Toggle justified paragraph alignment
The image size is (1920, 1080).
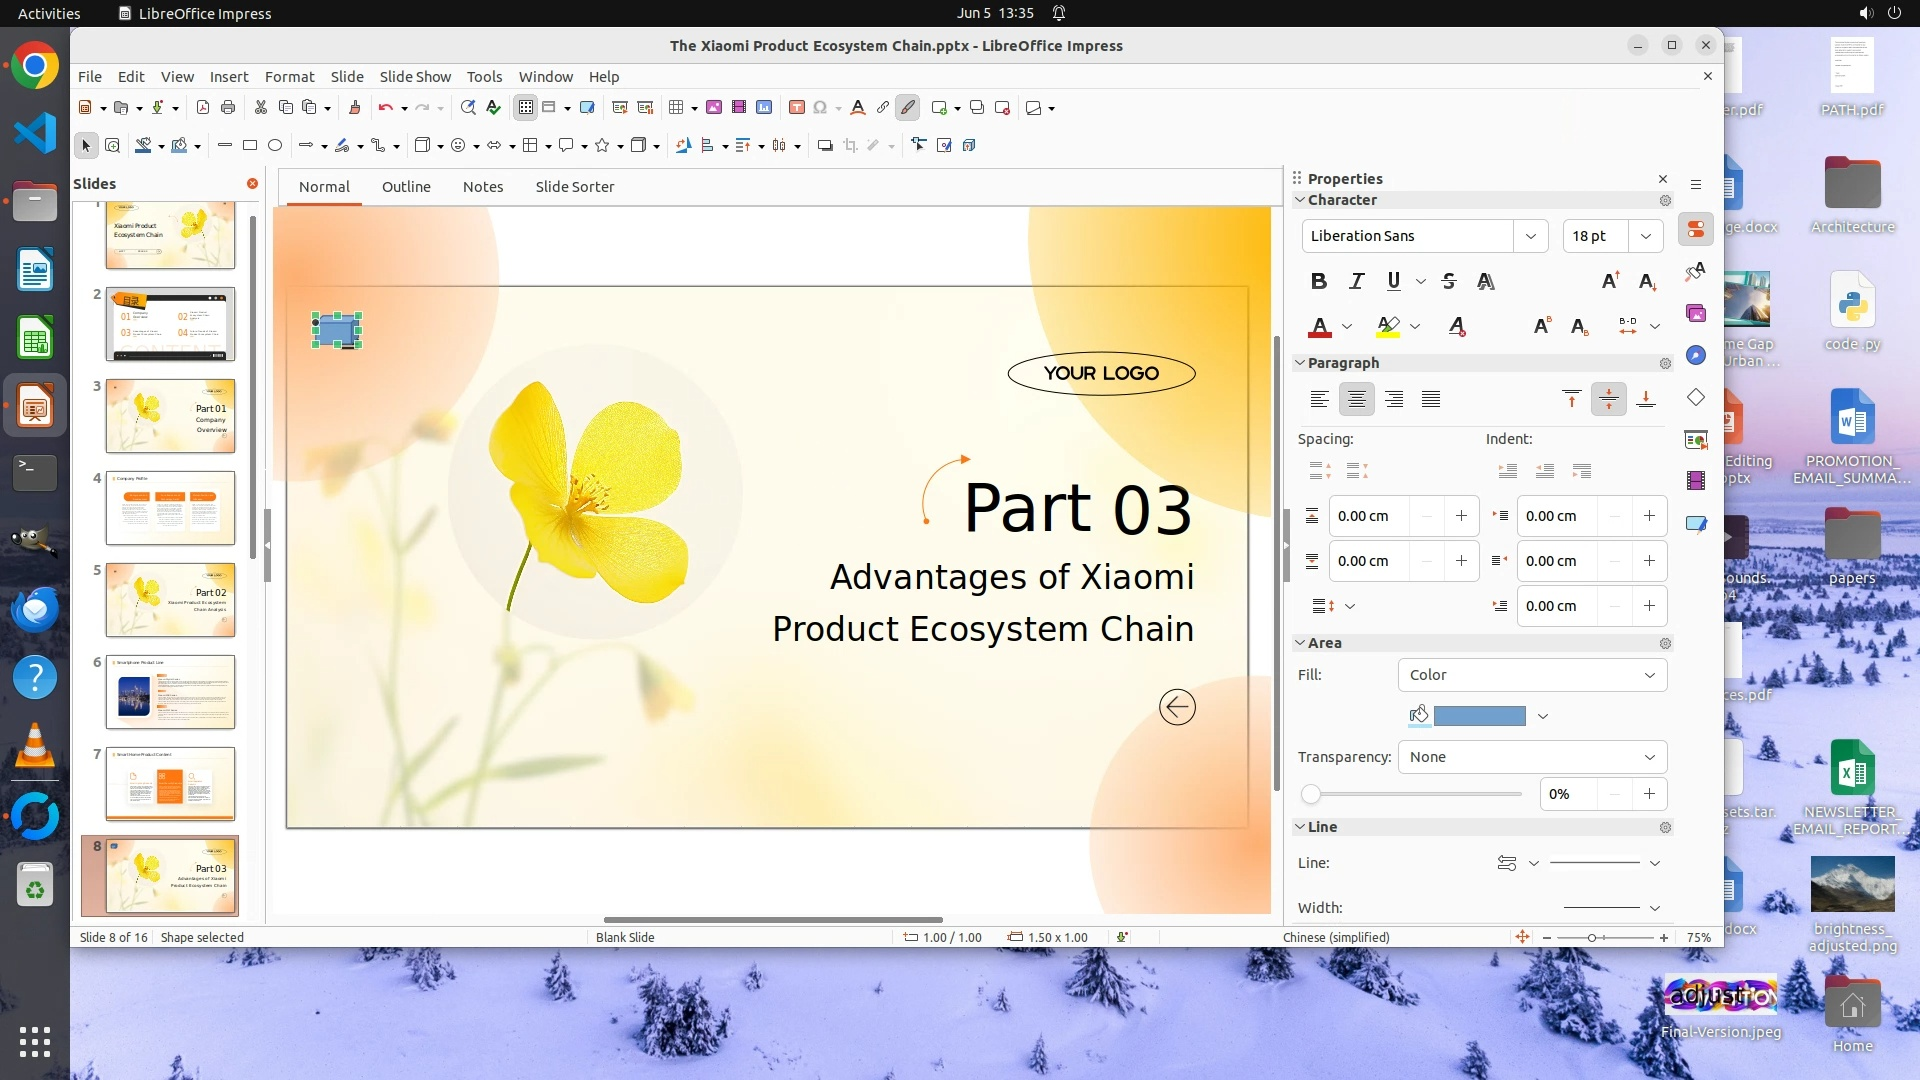1431,399
